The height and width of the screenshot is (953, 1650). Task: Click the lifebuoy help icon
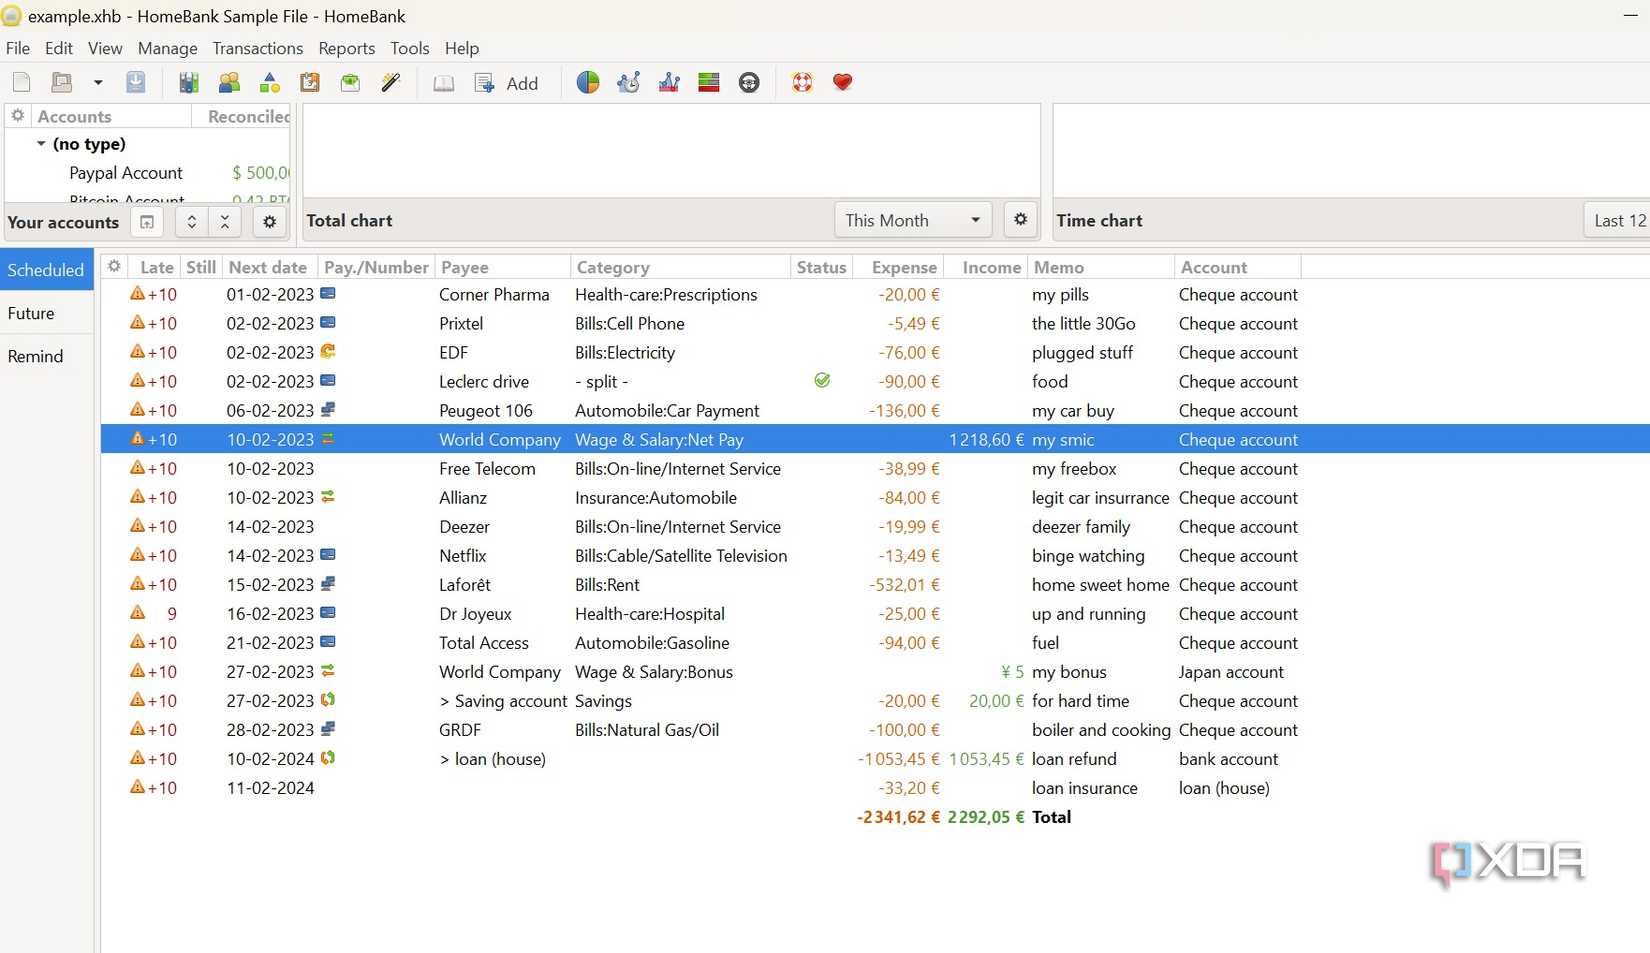click(802, 83)
